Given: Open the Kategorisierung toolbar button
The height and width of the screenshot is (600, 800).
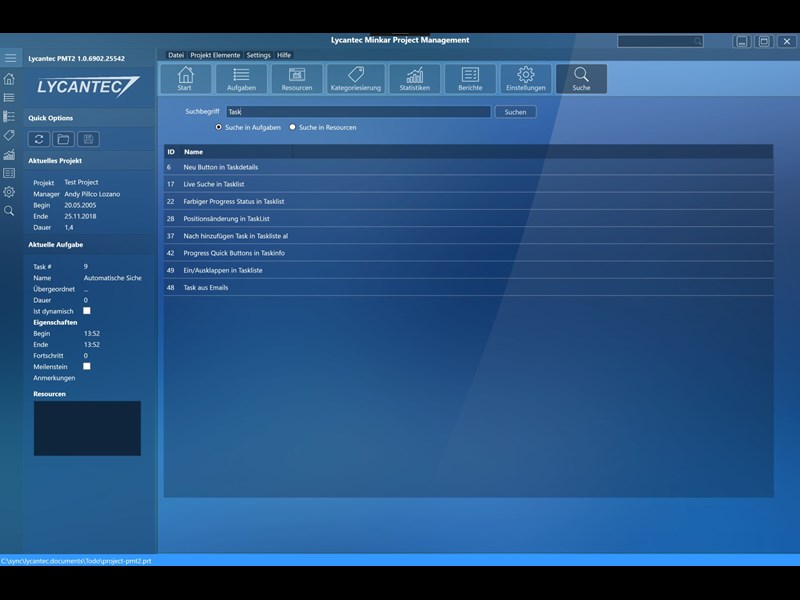Looking at the screenshot, I should point(356,79).
